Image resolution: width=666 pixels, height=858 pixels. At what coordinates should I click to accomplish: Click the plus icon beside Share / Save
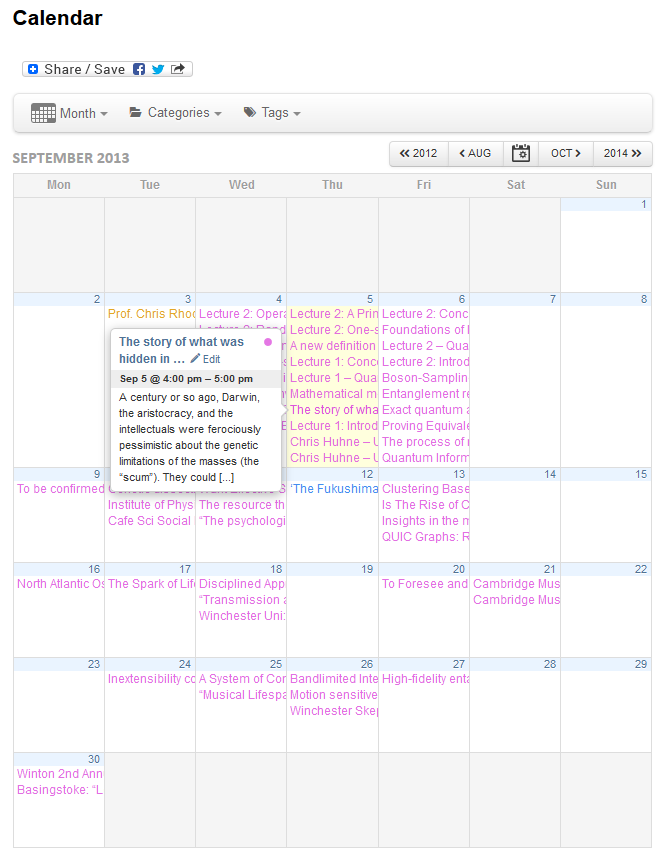point(33,69)
